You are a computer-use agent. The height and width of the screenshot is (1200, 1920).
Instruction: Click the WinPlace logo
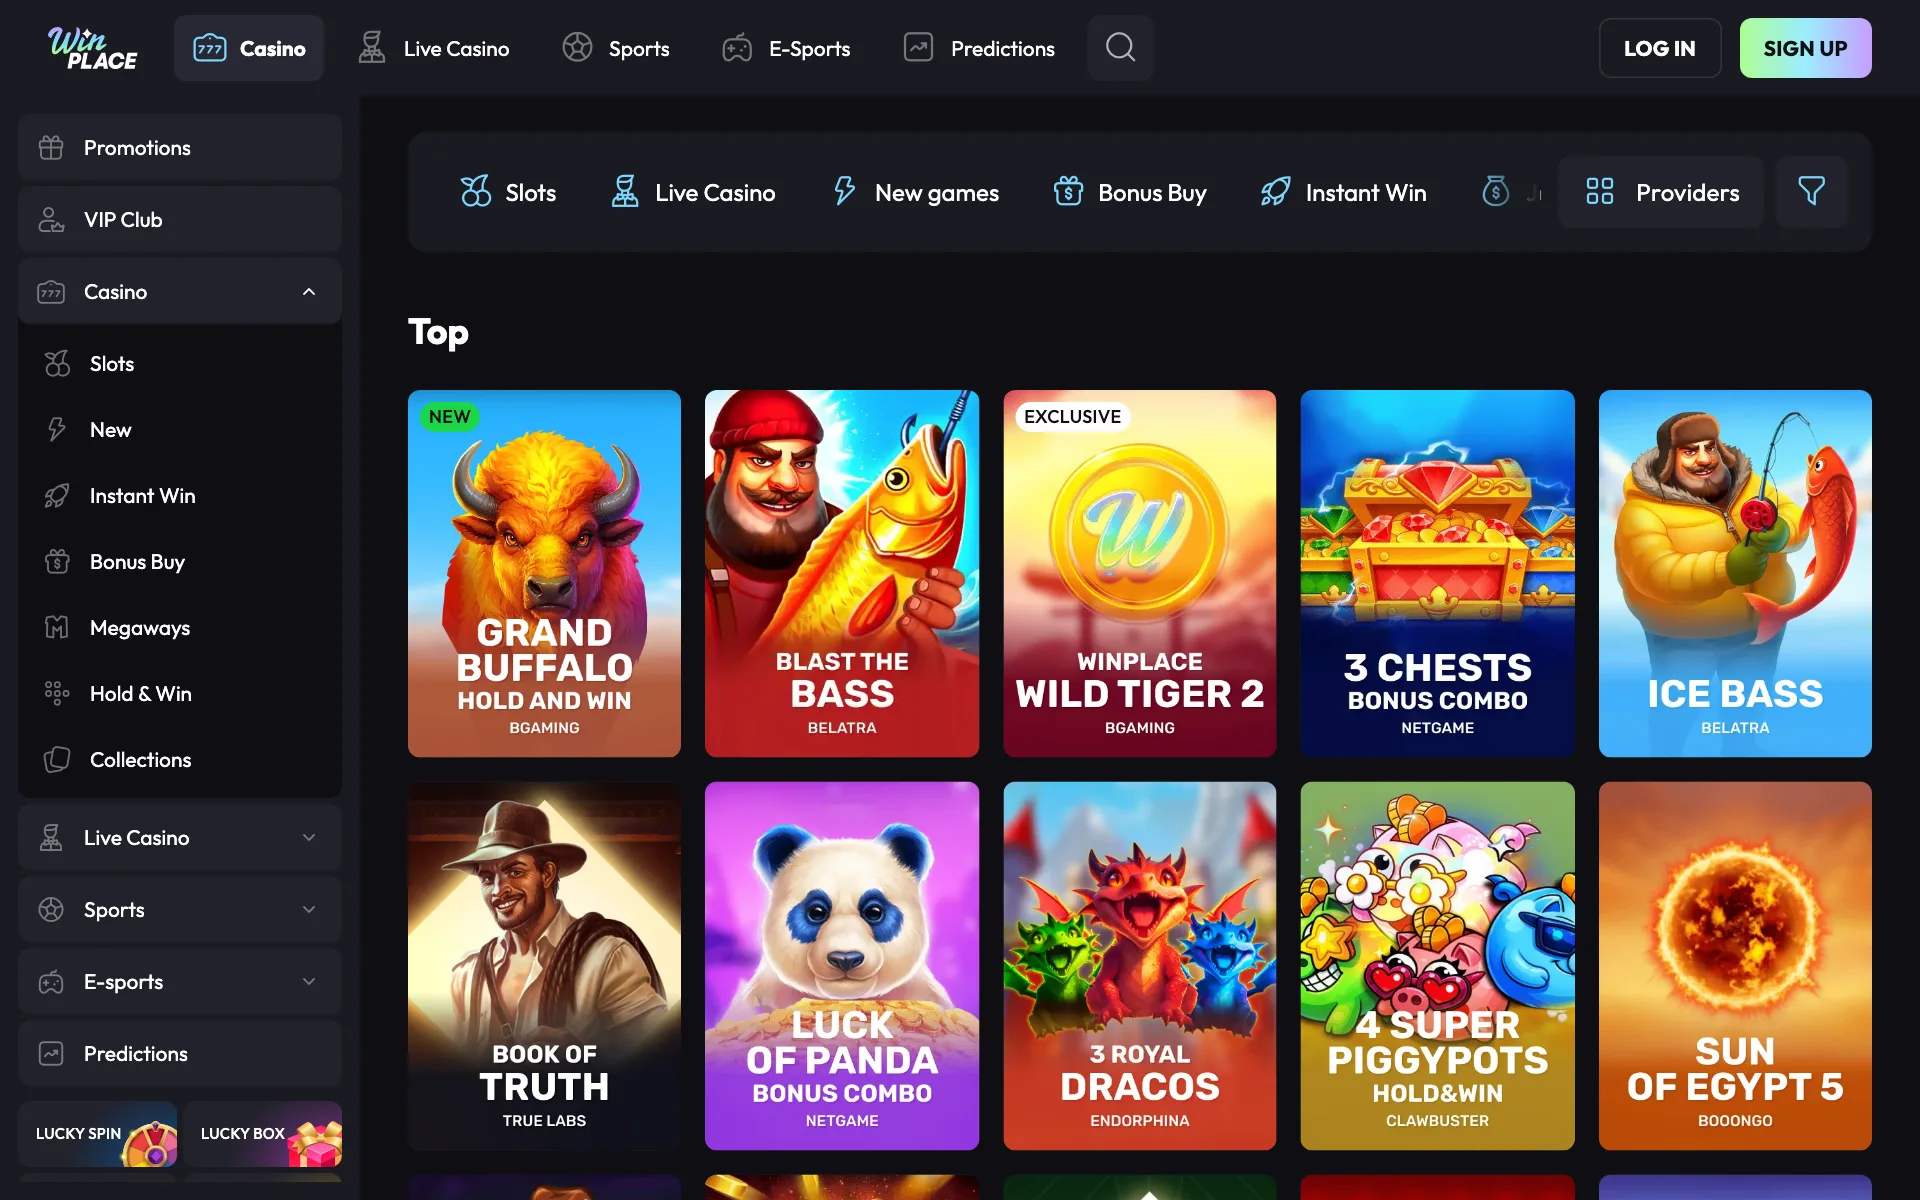(x=93, y=48)
